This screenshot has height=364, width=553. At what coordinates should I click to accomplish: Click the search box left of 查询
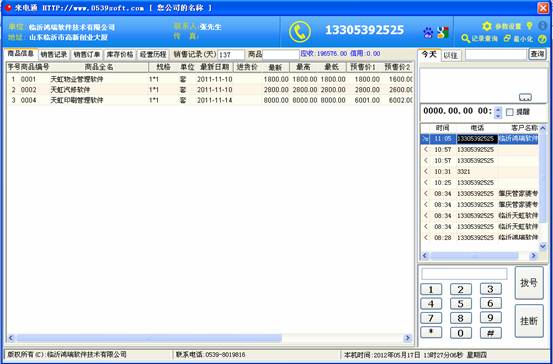(x=496, y=55)
